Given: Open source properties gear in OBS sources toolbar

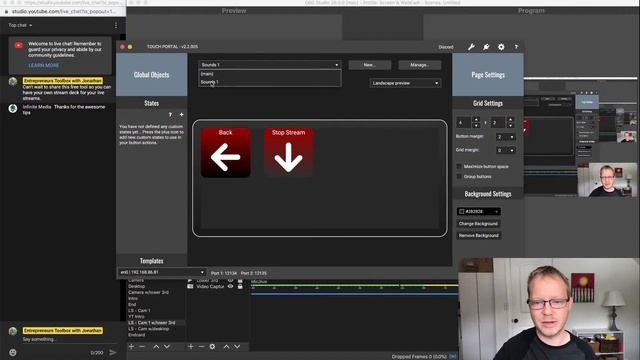Looking at the screenshot, I should (x=212, y=347).
